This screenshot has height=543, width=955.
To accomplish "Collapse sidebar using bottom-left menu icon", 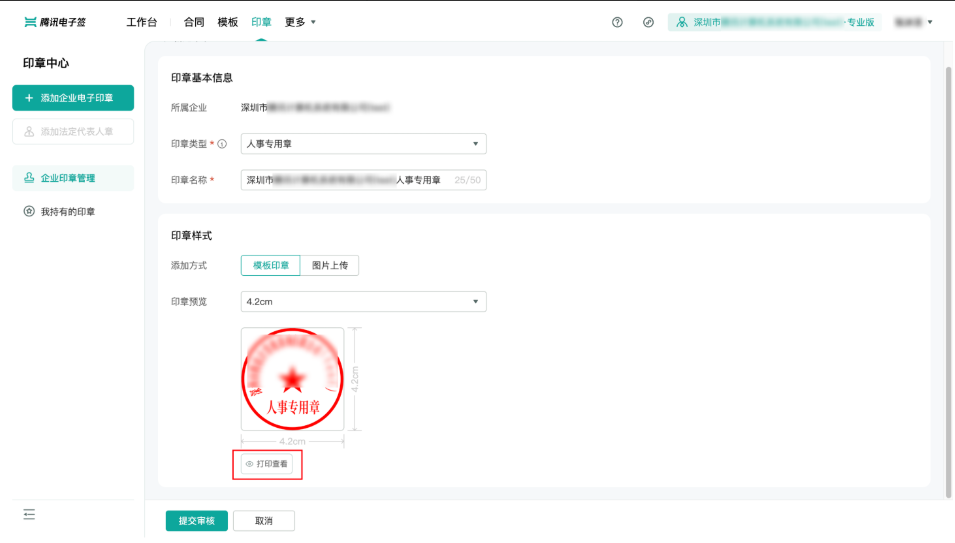I will click(29, 514).
